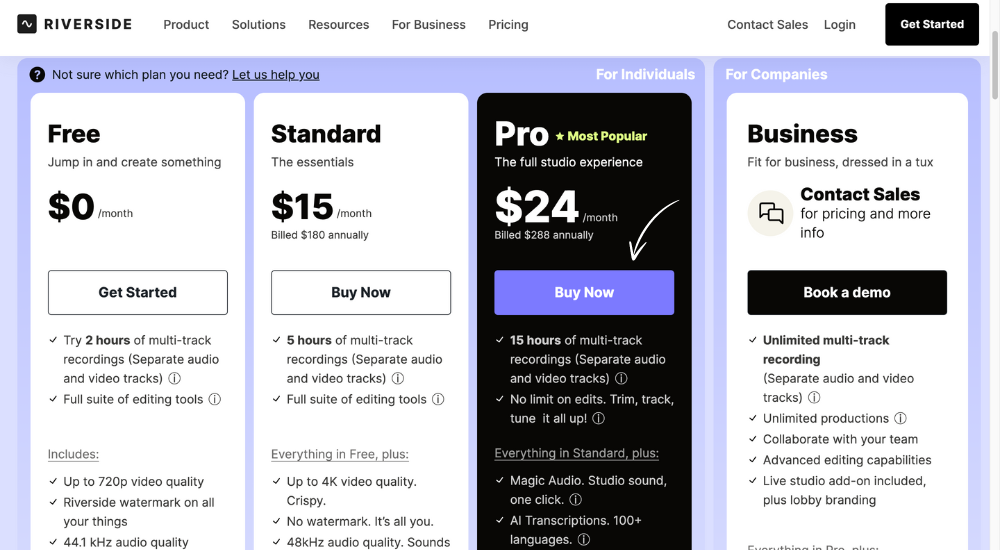Click info icon next to Magic Audio feature
1000x550 pixels.
[575, 500]
